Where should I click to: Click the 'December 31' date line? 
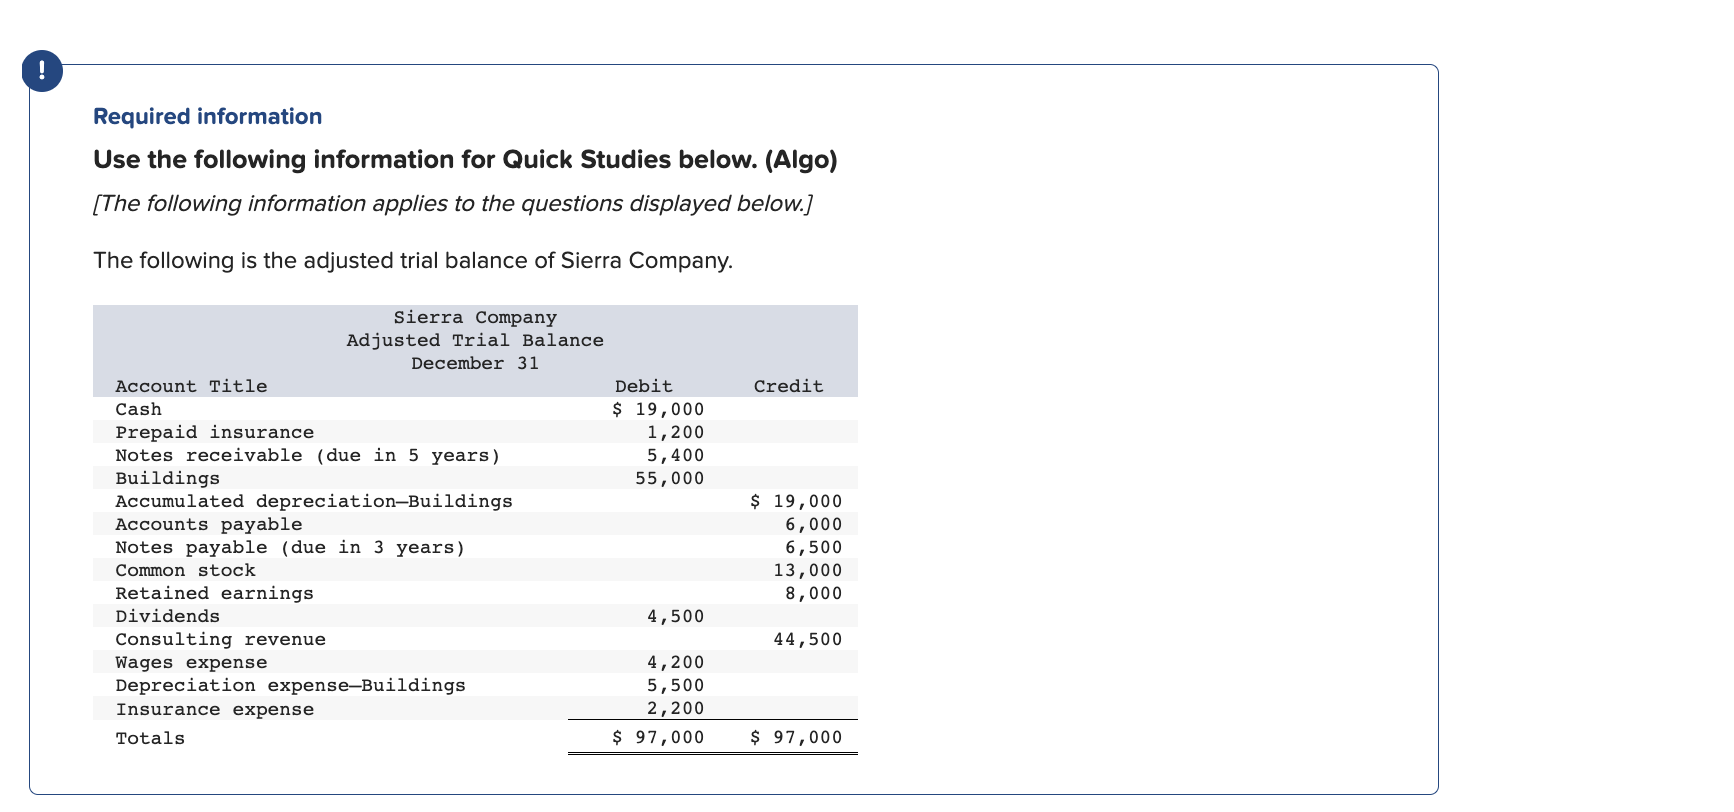pos(475,363)
